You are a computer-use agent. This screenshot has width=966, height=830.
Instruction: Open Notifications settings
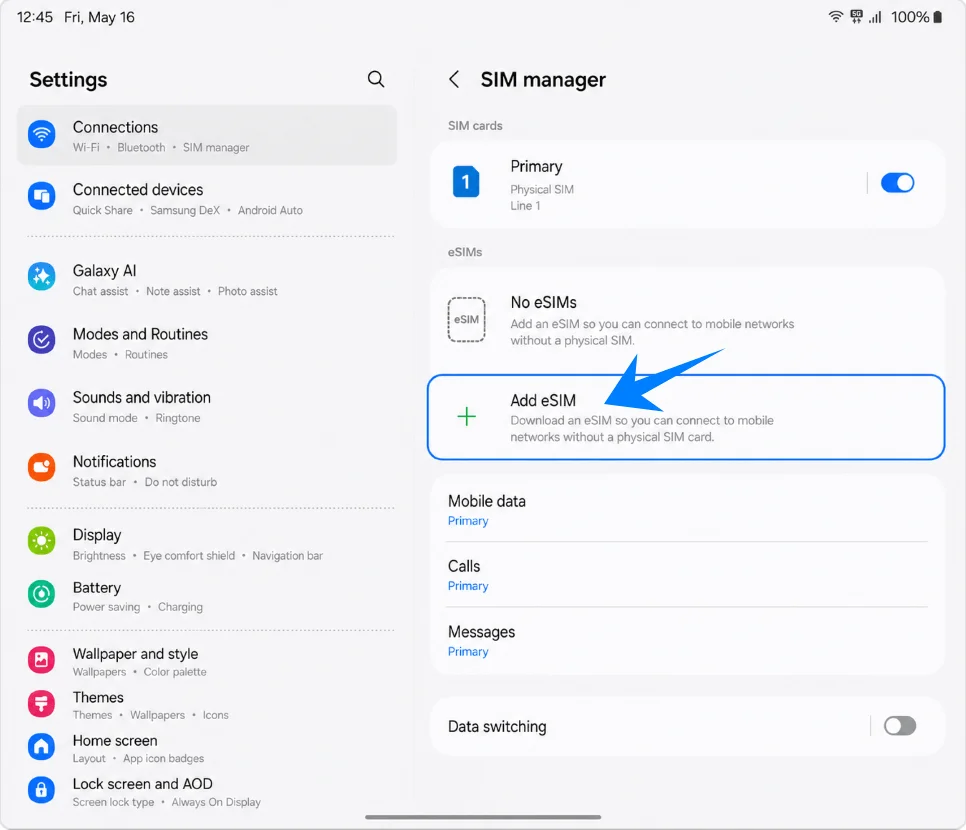point(207,470)
